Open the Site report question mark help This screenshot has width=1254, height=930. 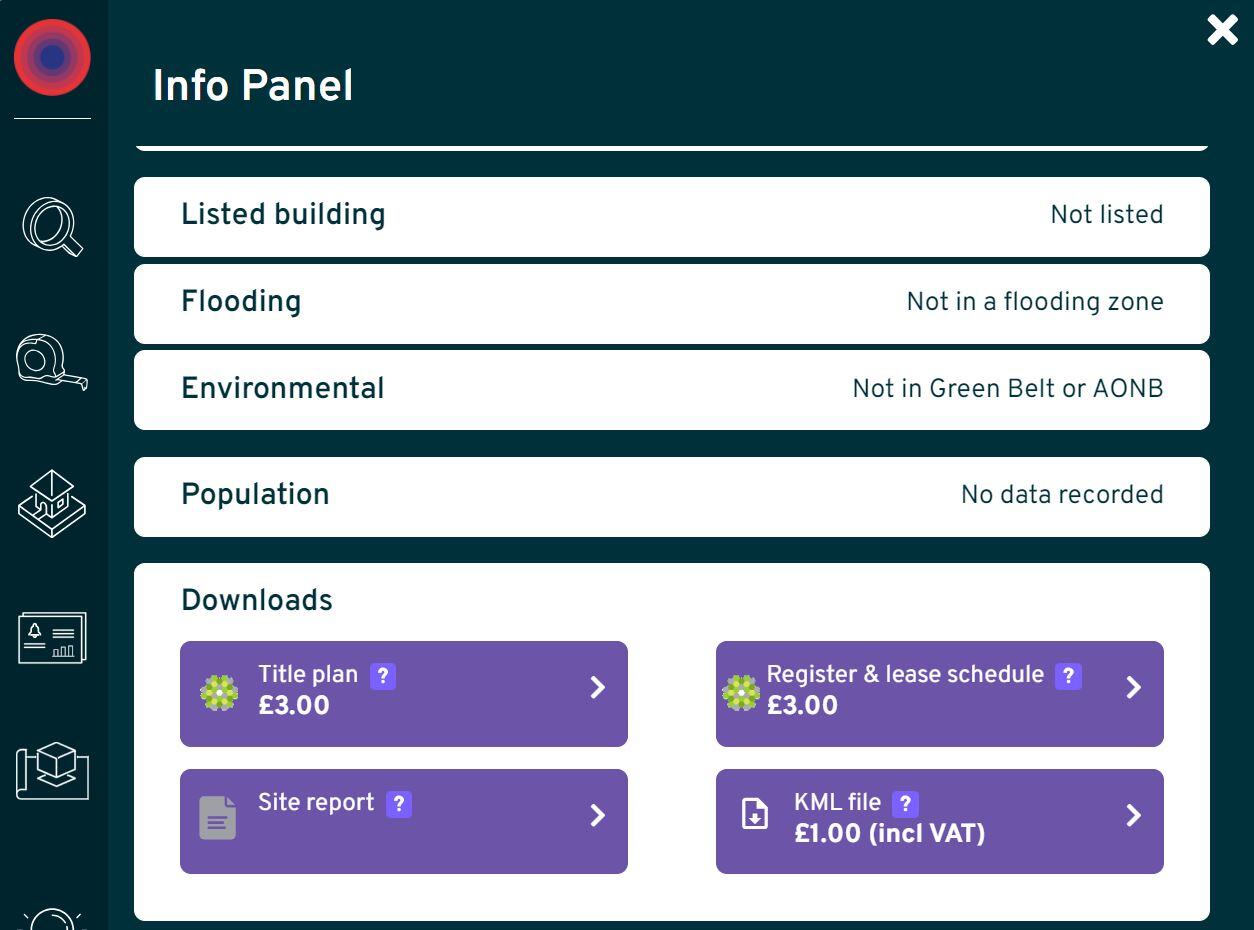tap(399, 802)
